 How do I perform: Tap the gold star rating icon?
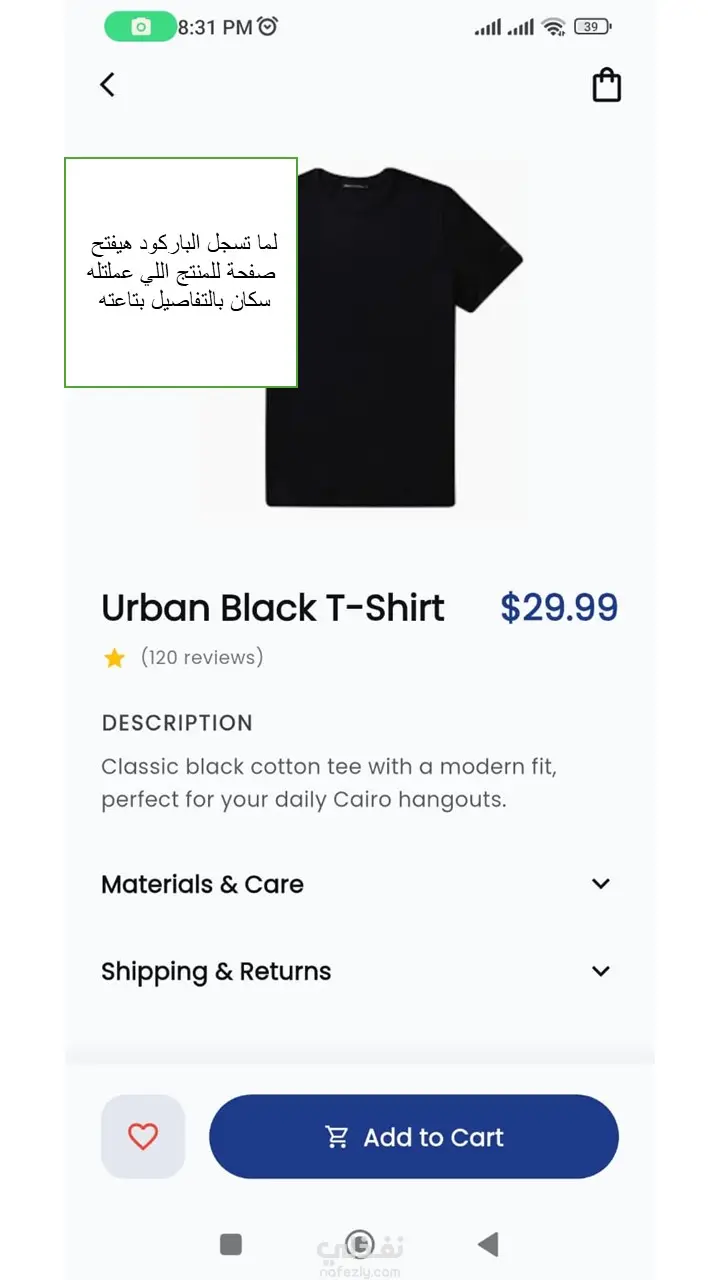click(x=115, y=658)
